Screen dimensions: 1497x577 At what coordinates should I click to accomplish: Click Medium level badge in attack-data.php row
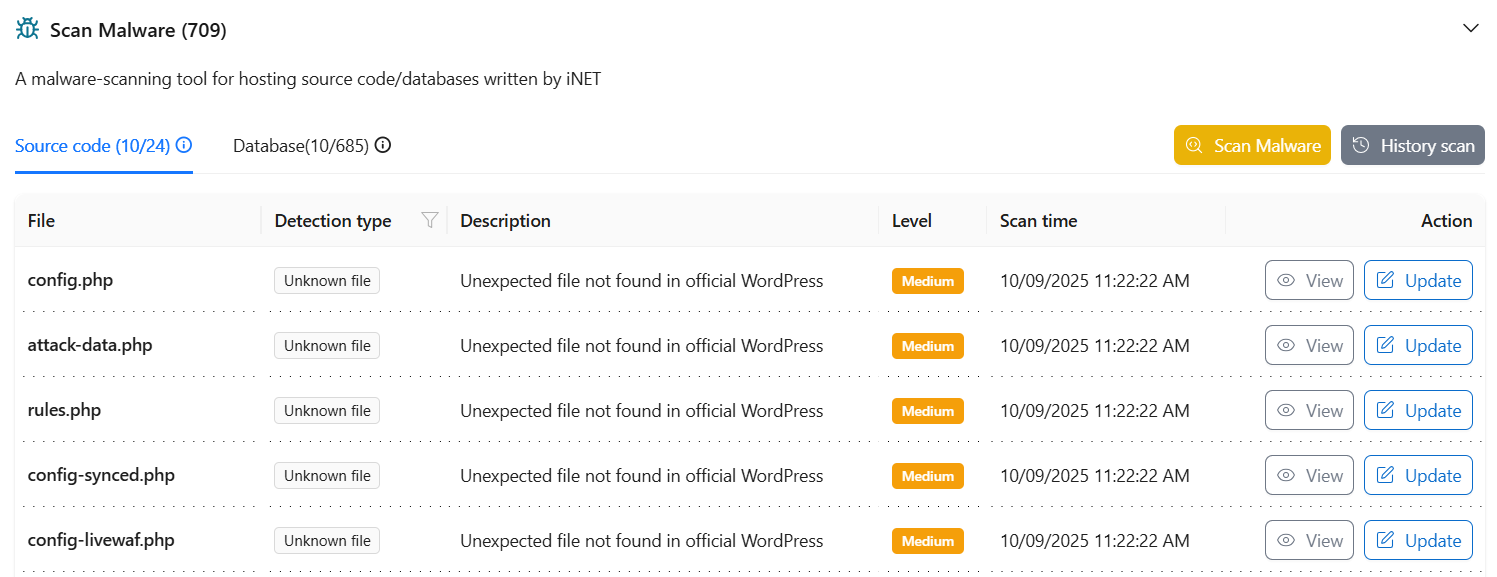(928, 346)
